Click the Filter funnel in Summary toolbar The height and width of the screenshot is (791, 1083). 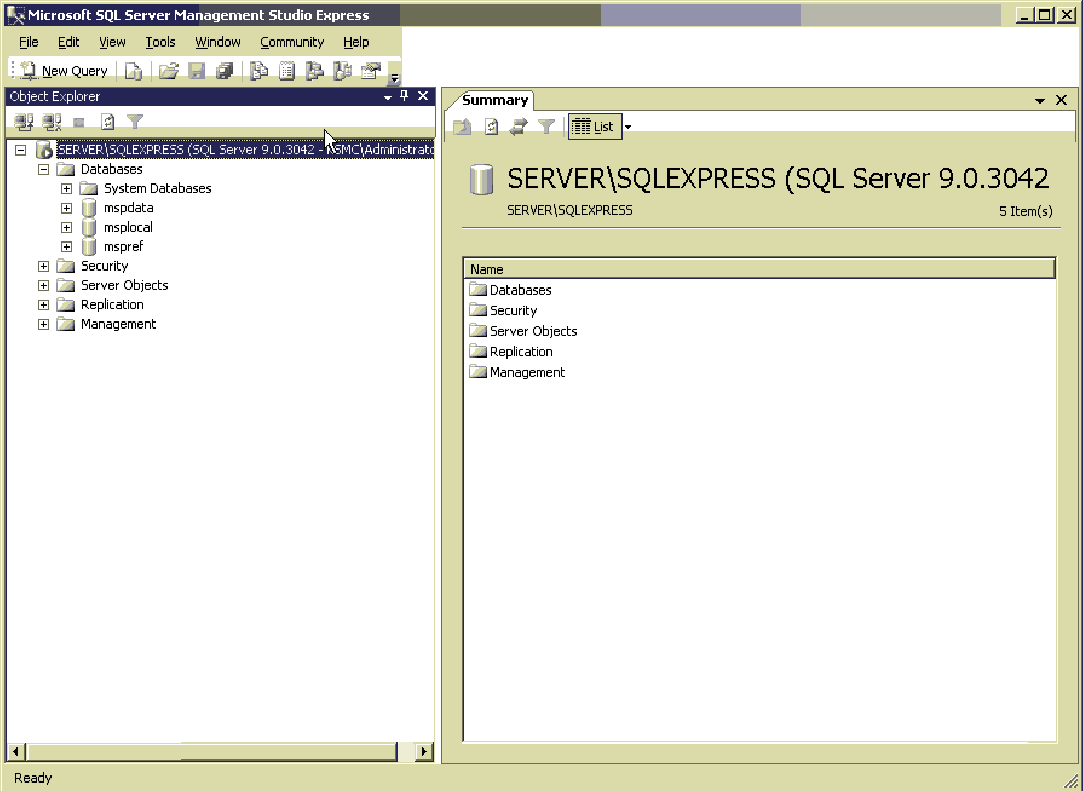546,126
